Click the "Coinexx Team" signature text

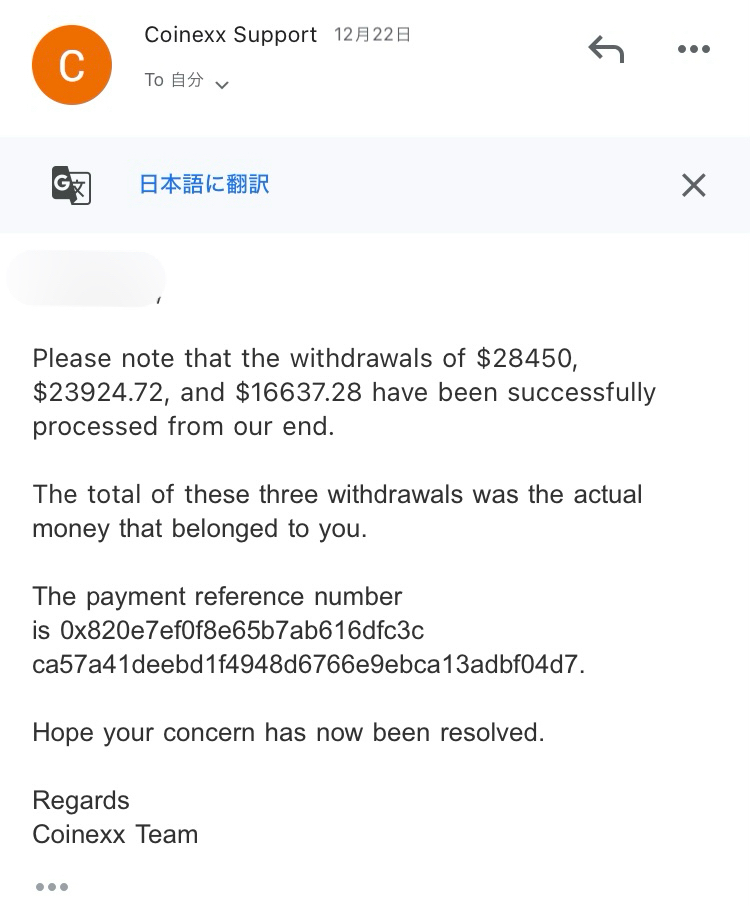coord(115,834)
